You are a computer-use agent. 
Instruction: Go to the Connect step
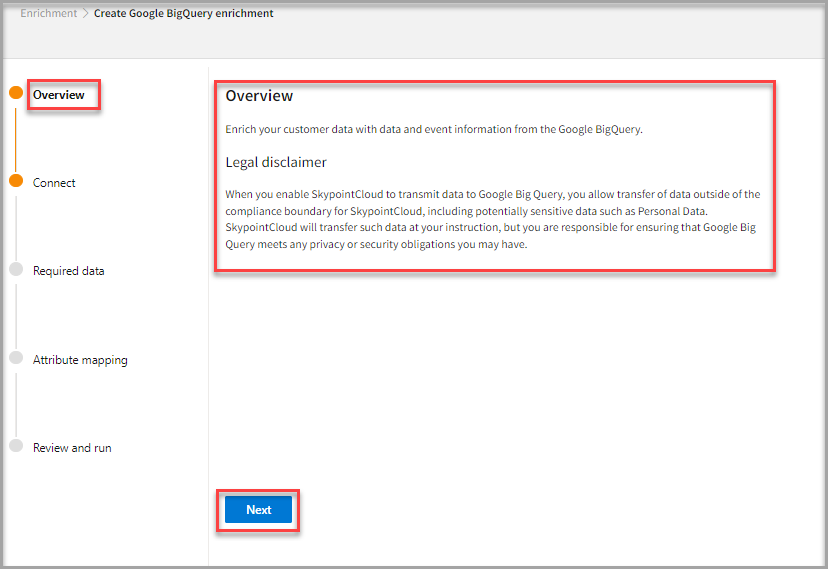[54, 183]
